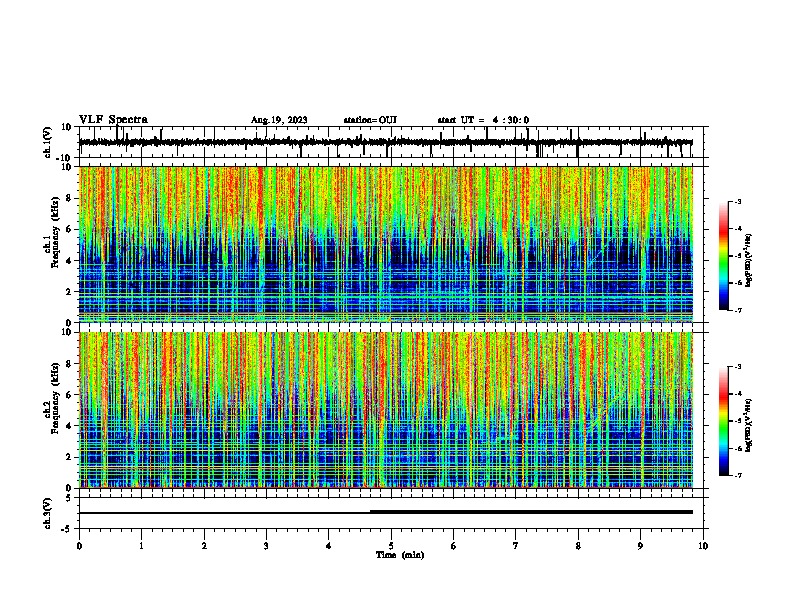Click the ch.2 spectrogram color scale bar

point(723,421)
